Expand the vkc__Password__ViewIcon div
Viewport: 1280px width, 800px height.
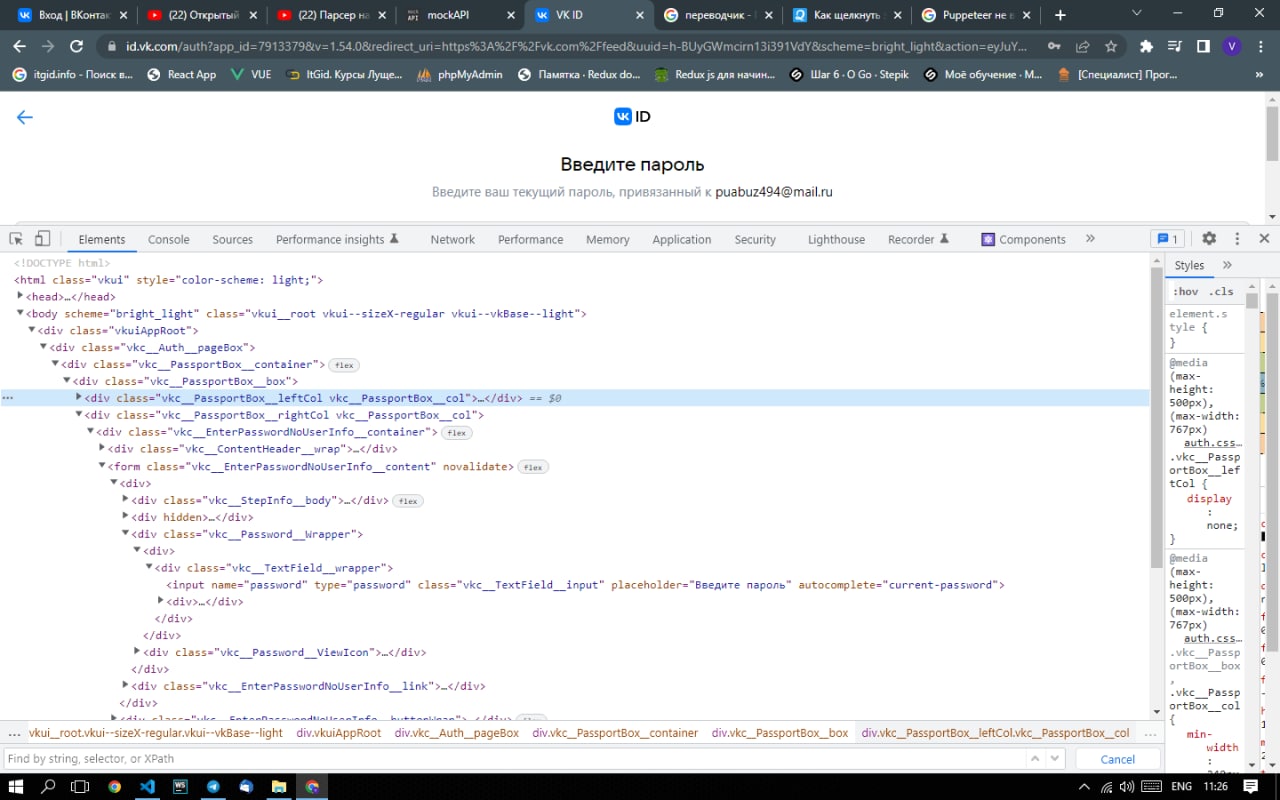[137, 651]
